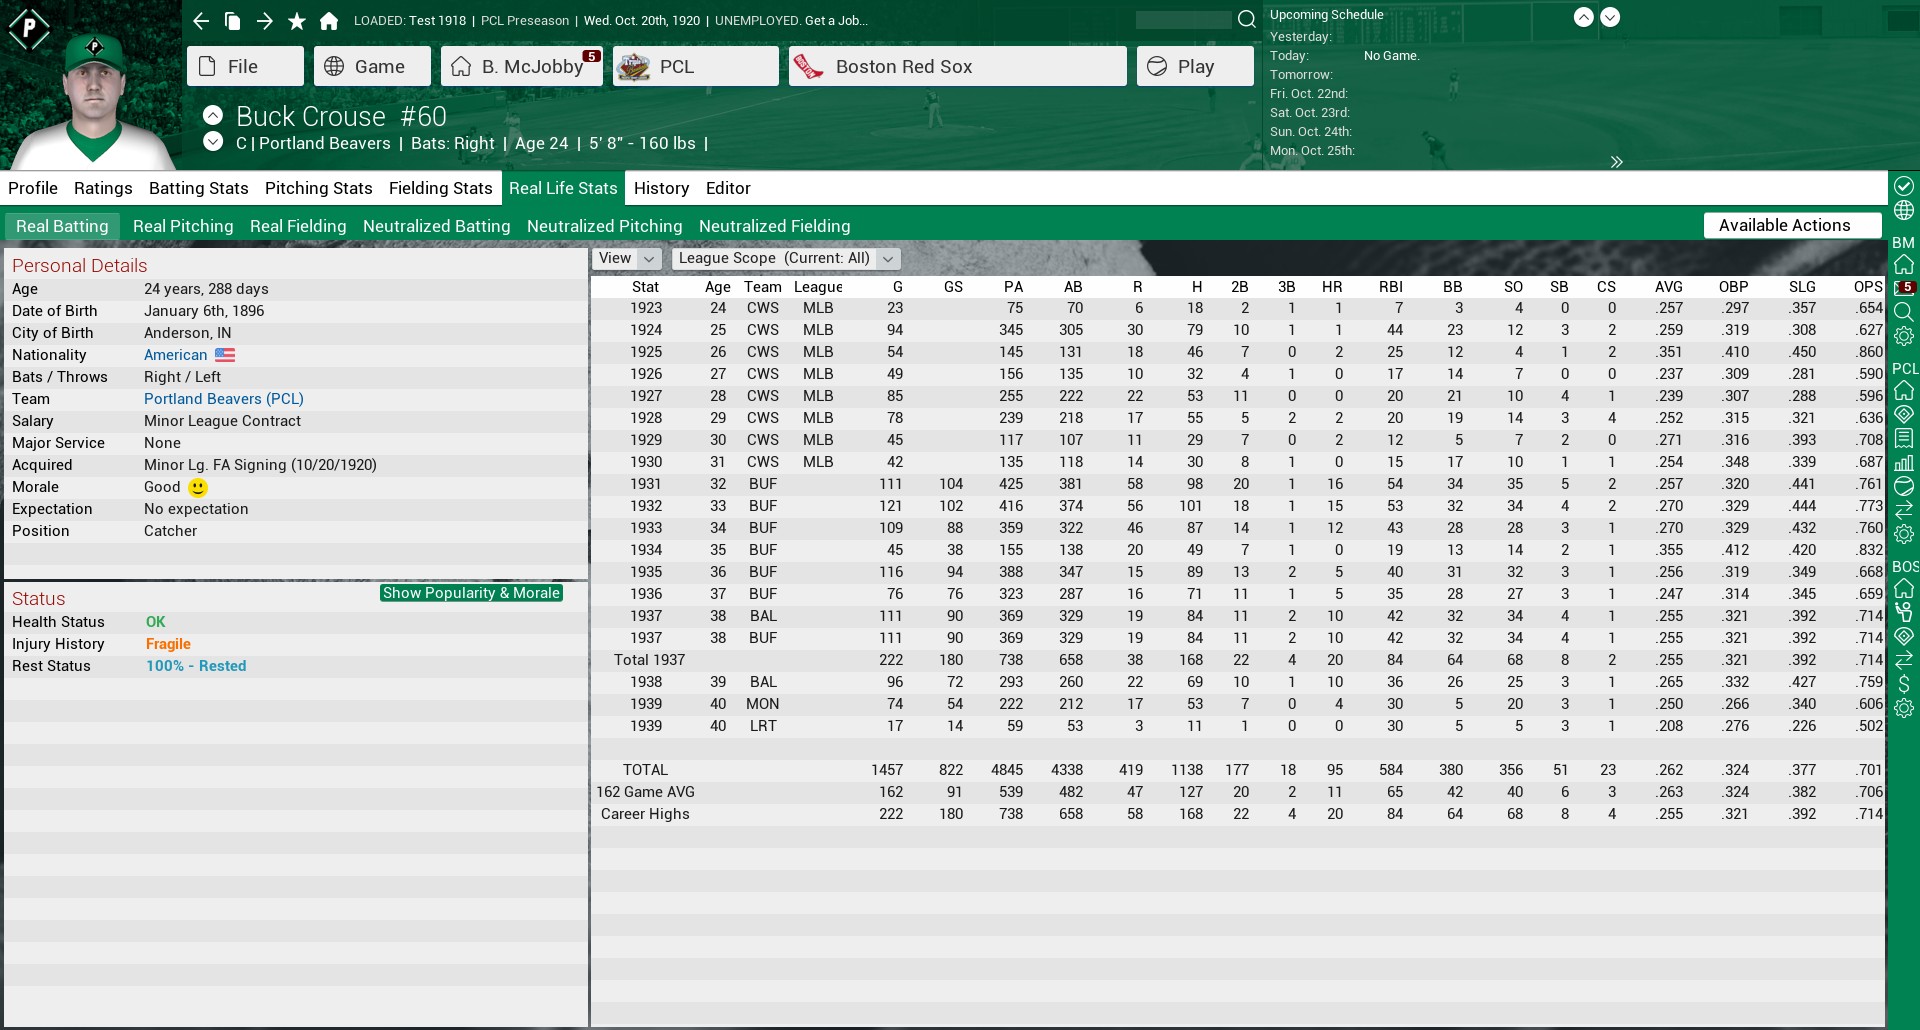This screenshot has height=1030, width=1920.
Task: Click the star bookmark icon
Action: click(x=297, y=20)
